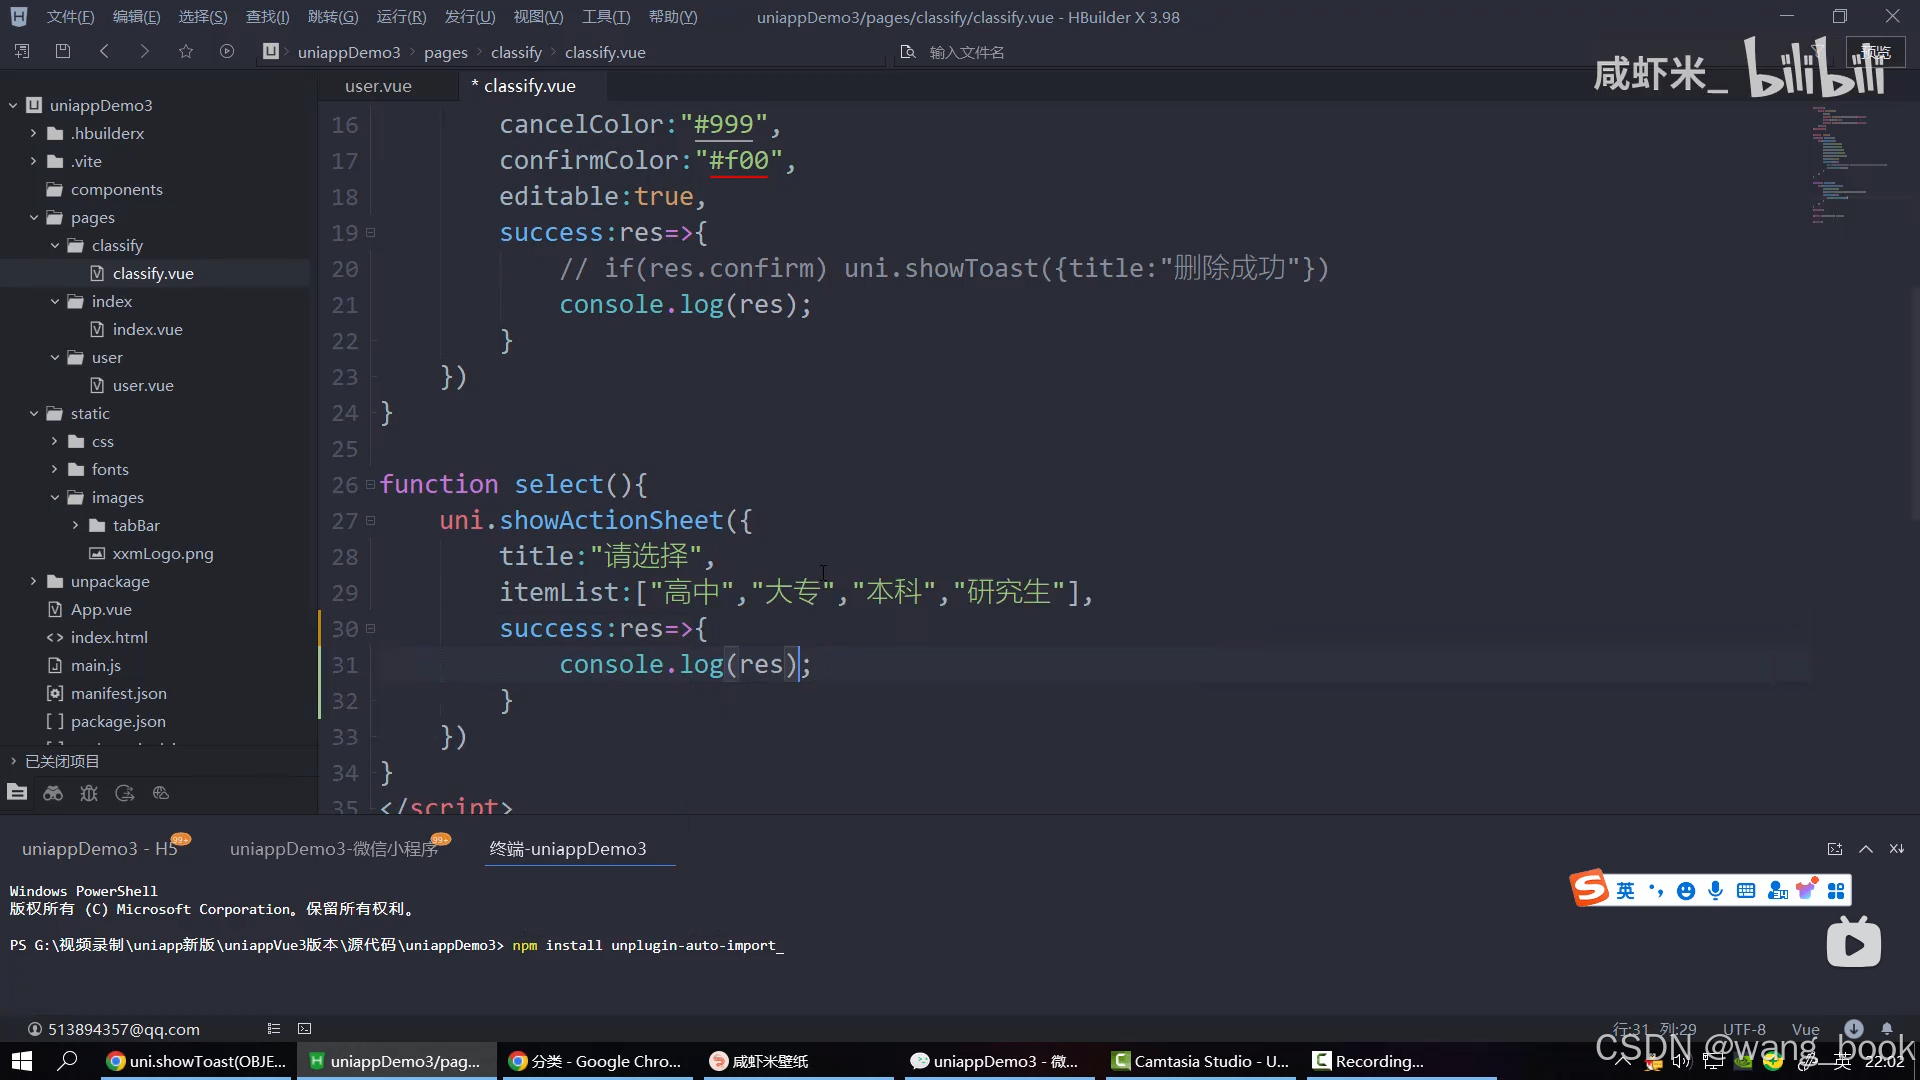Collapse the pages folder
The height and width of the screenshot is (1080, 1920).
click(33, 217)
